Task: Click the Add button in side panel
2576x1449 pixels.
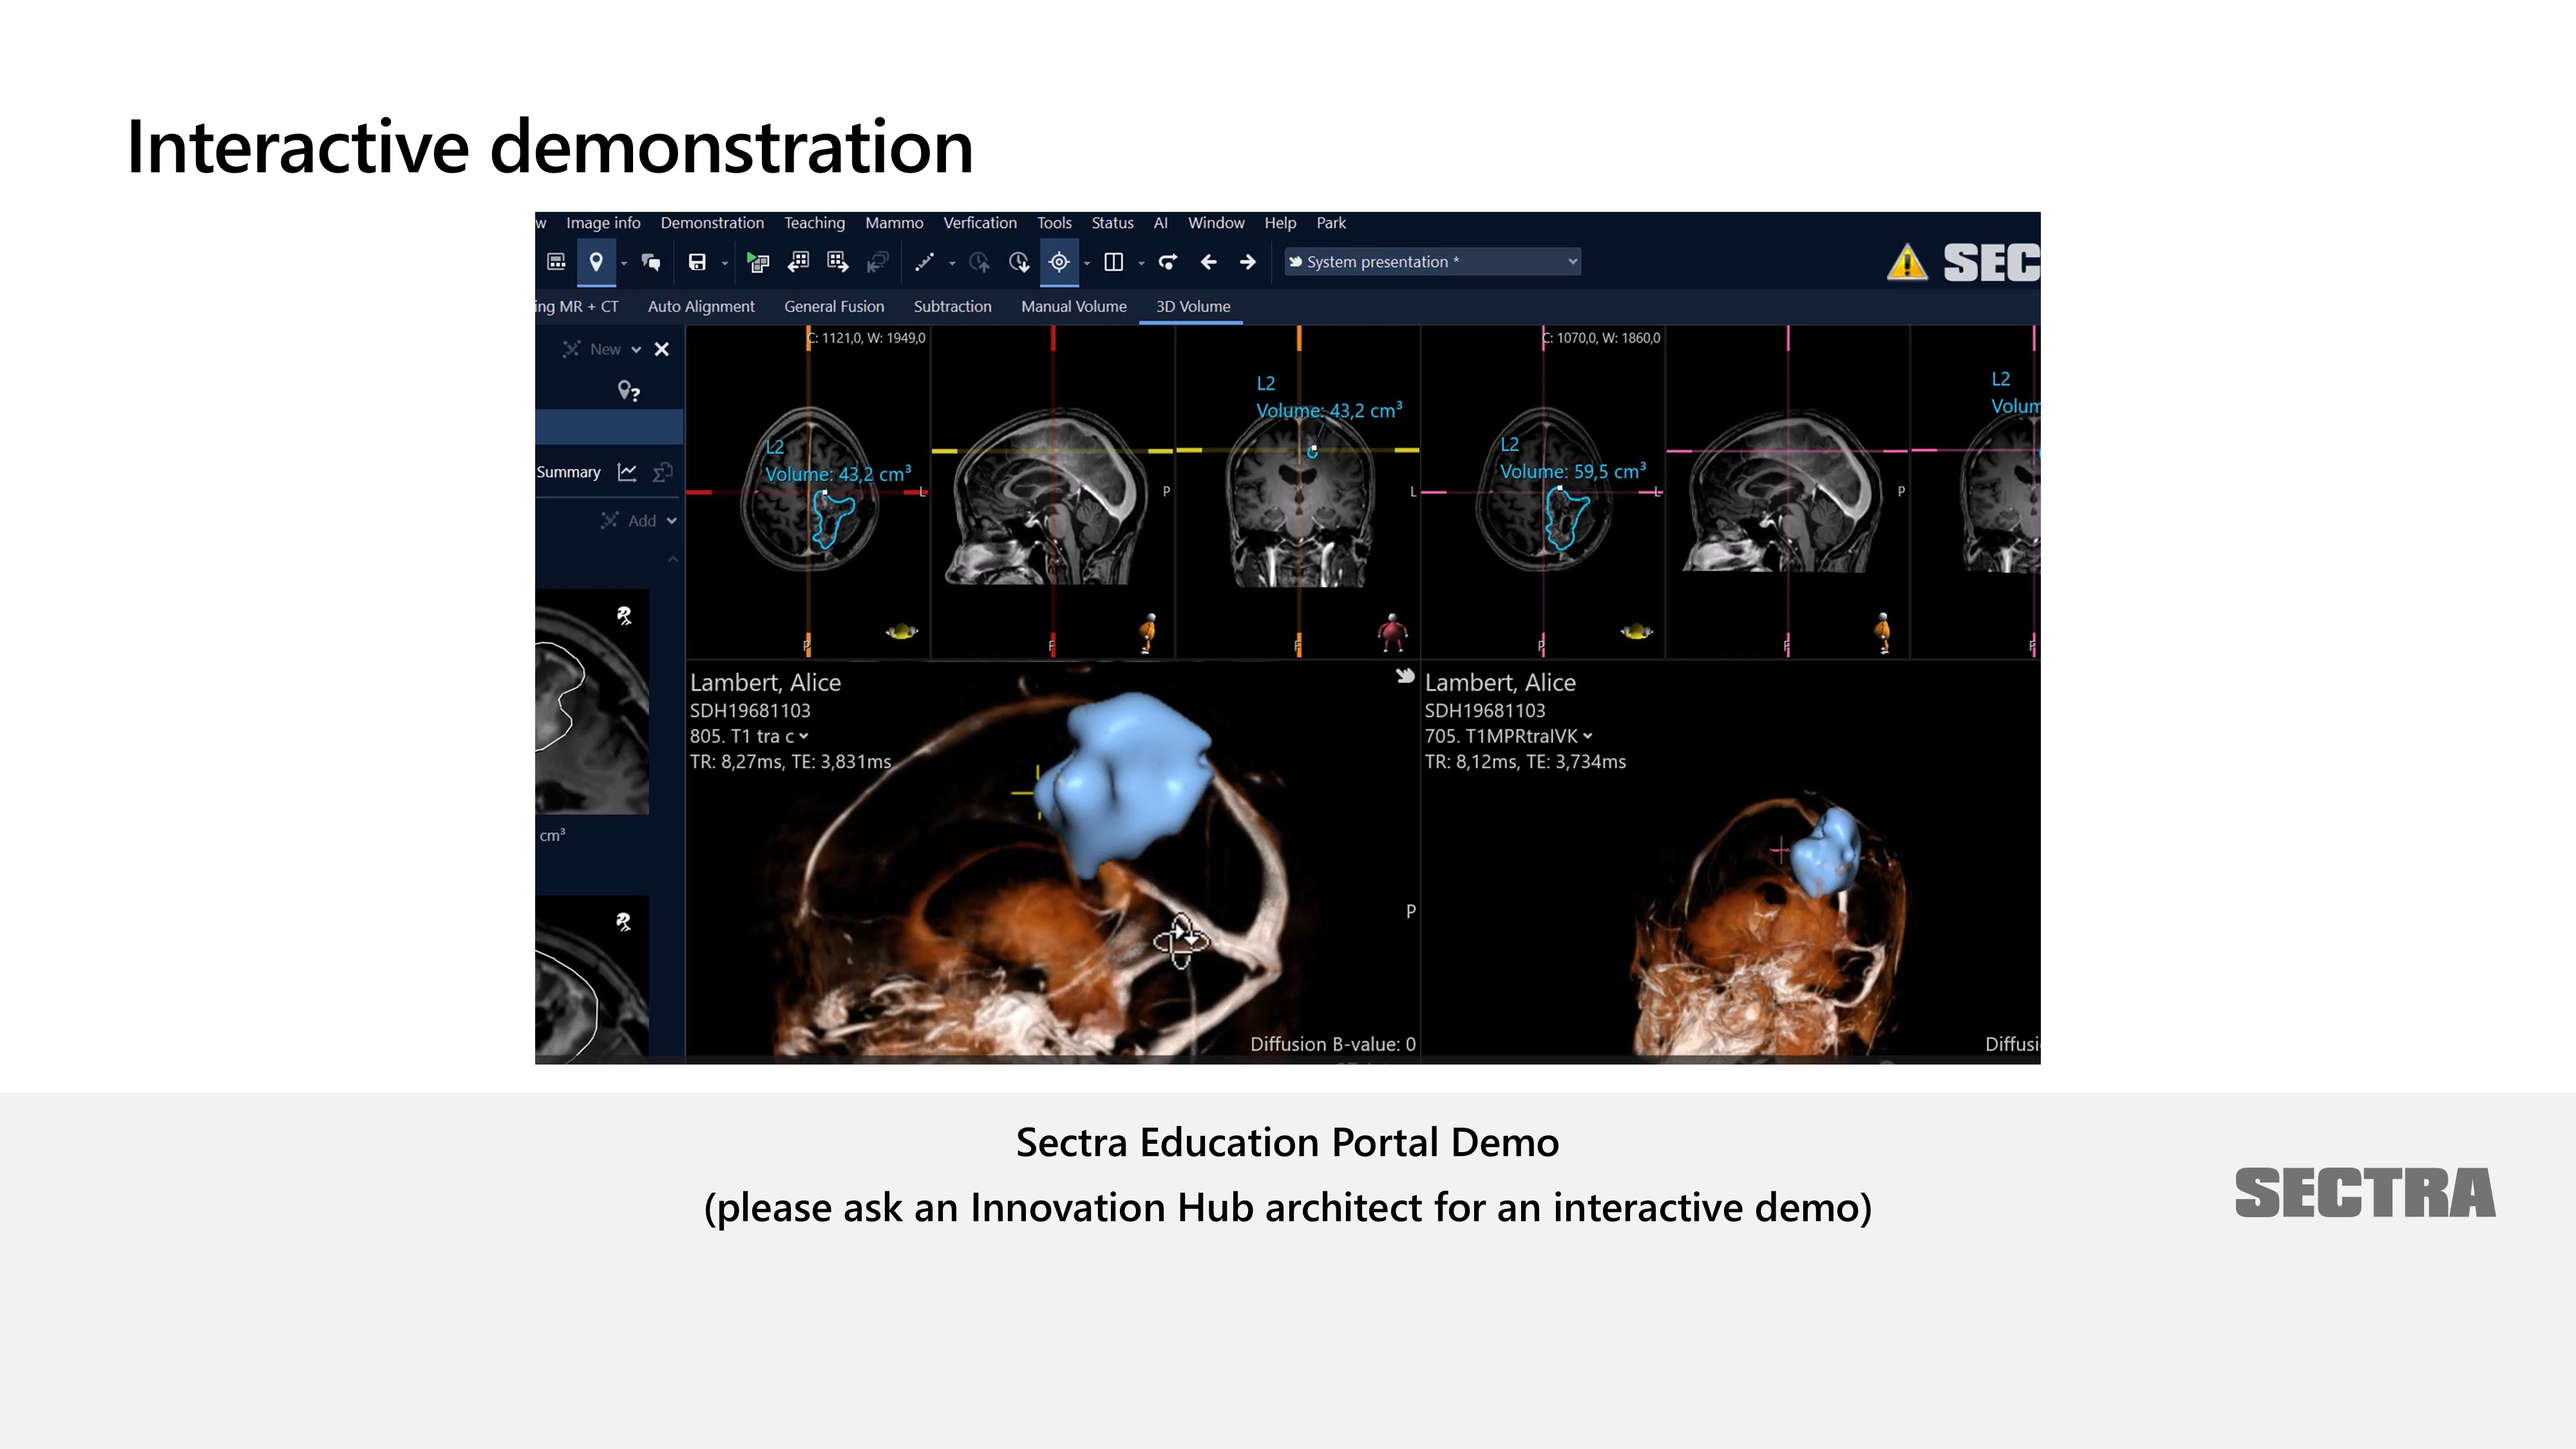Action: (x=628, y=521)
